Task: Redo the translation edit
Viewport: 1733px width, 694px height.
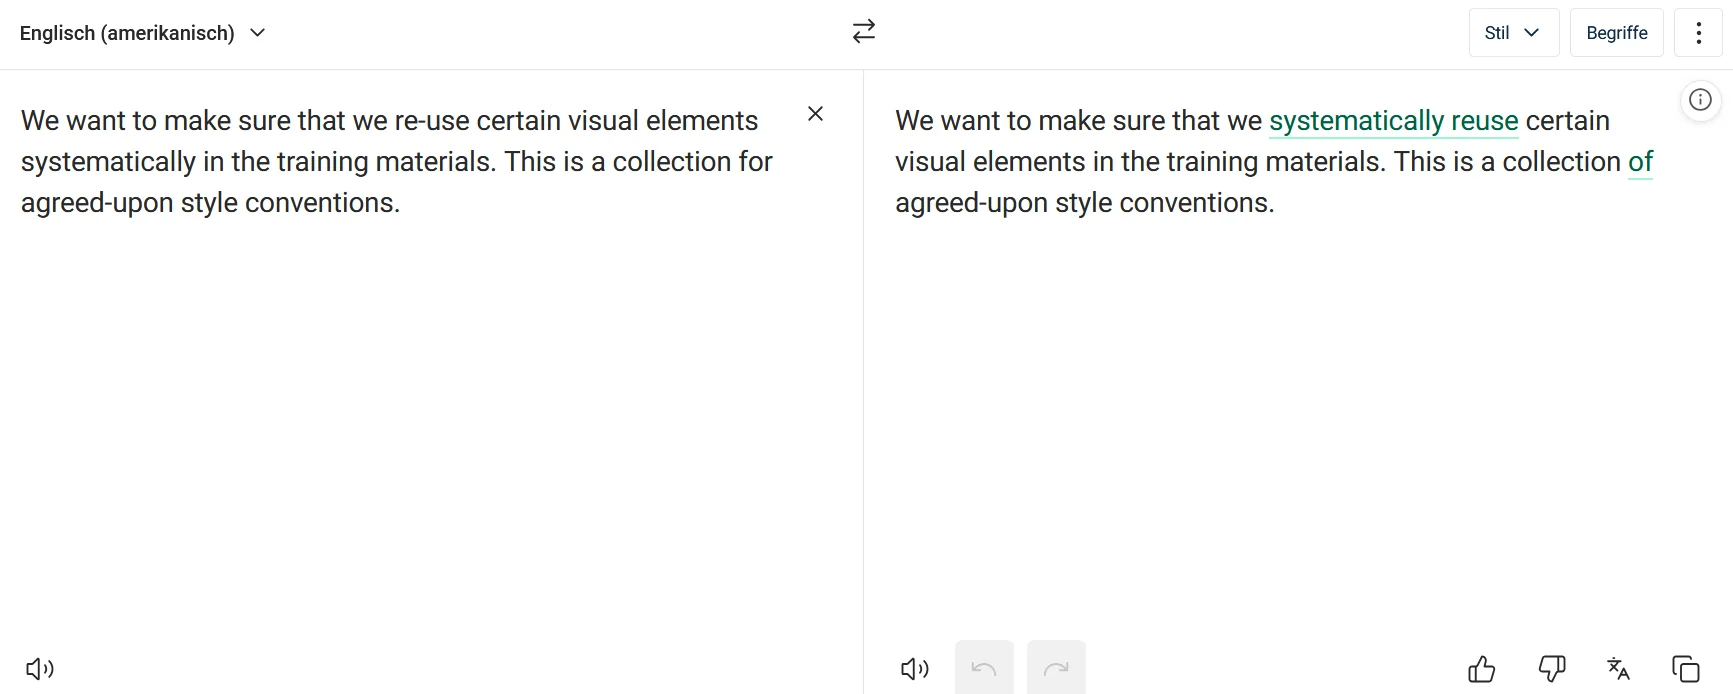Action: pyautogui.click(x=1056, y=668)
